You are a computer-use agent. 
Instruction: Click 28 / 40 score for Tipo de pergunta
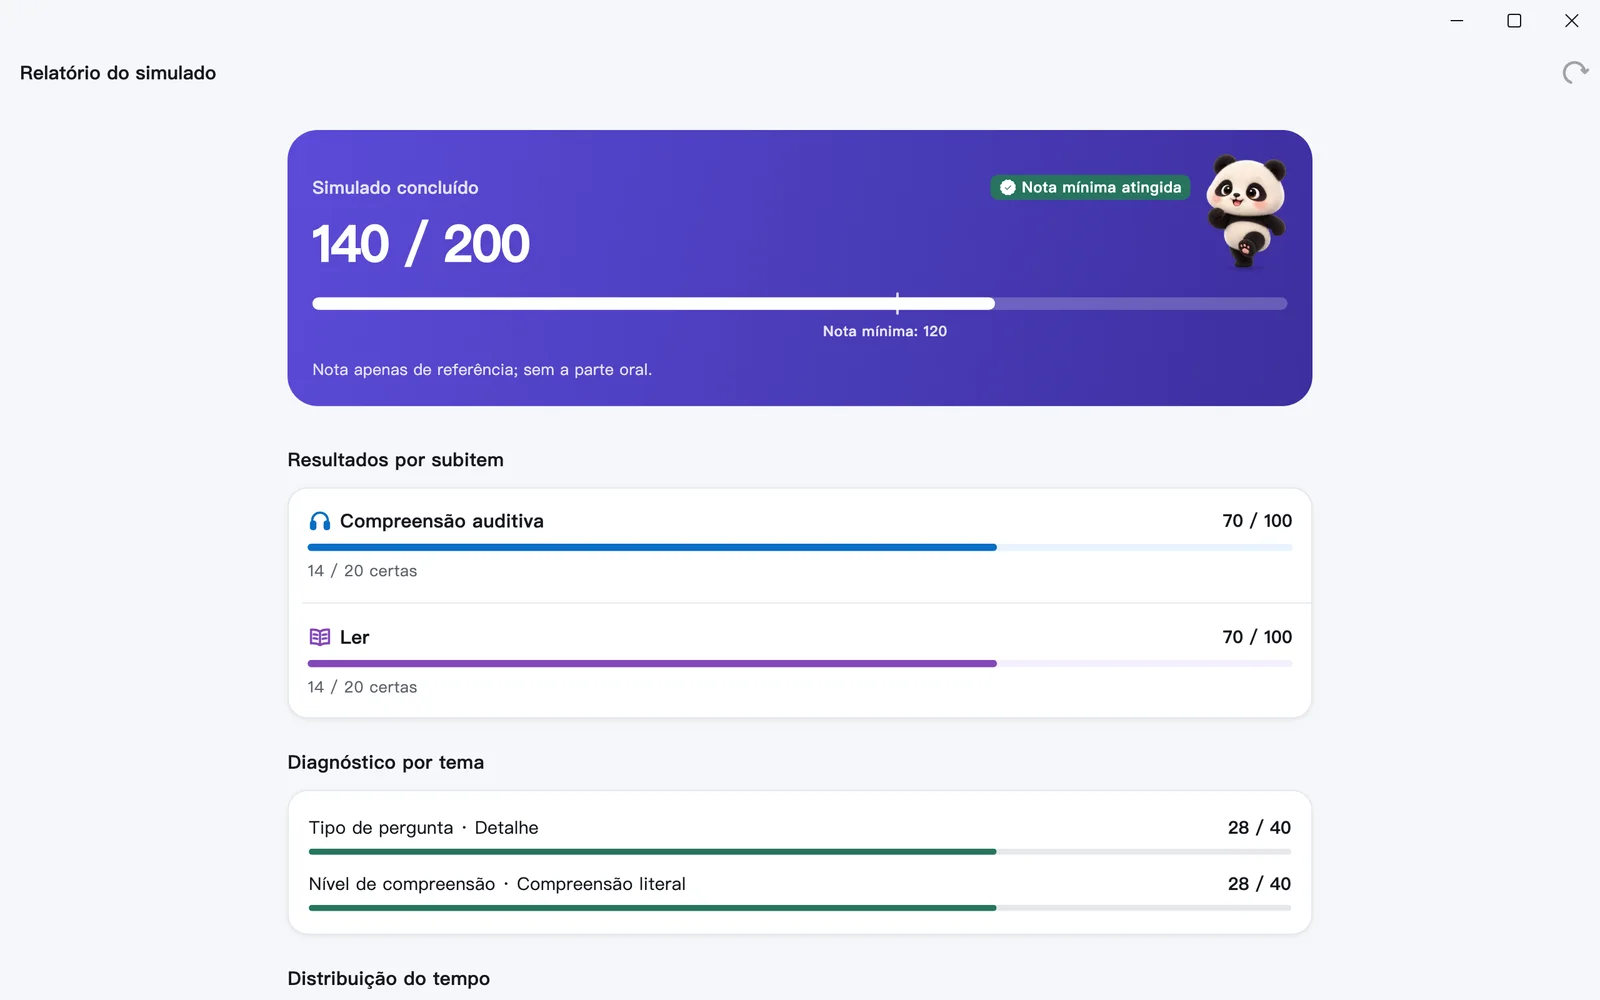1259,828
